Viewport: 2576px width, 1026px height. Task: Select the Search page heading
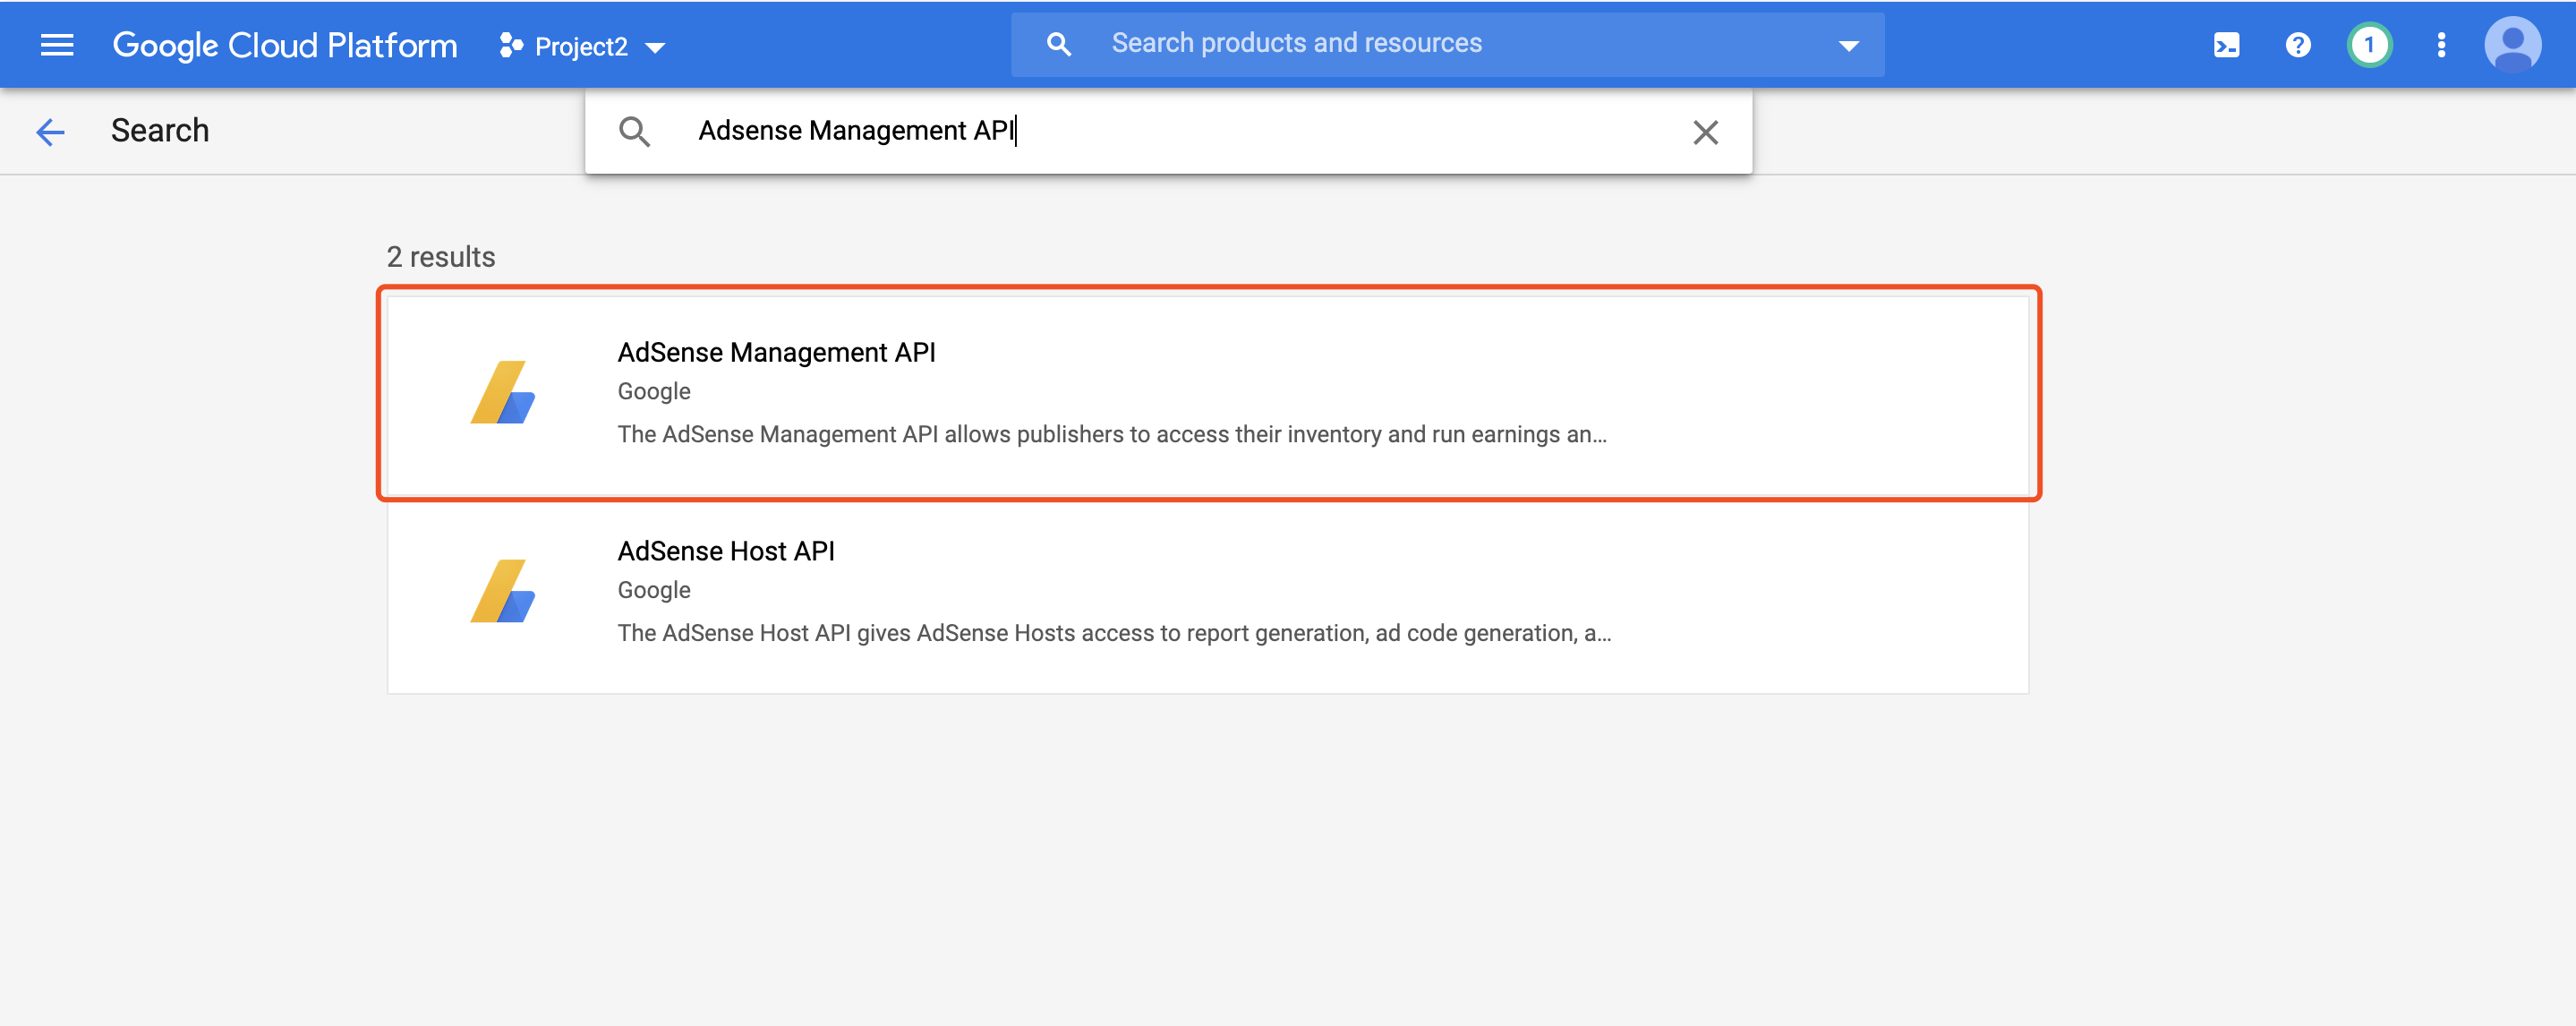point(160,130)
